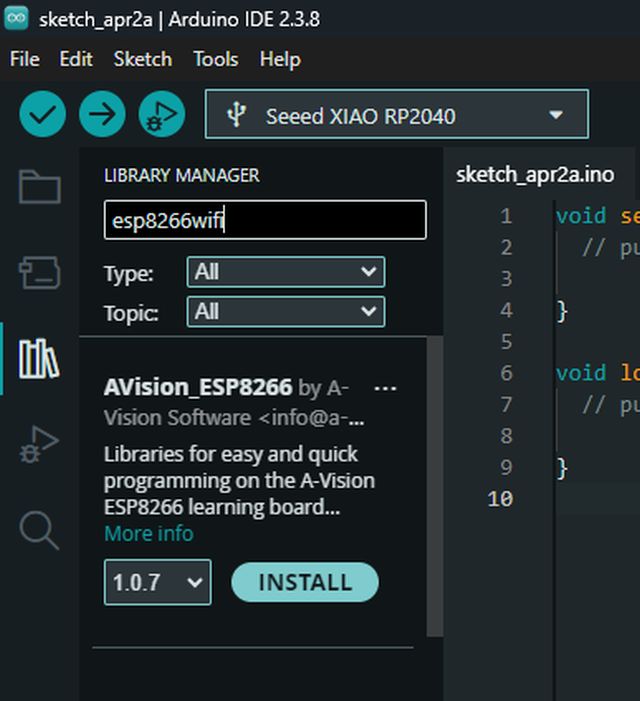Expand the Topic filter dropdown

pos(286,311)
